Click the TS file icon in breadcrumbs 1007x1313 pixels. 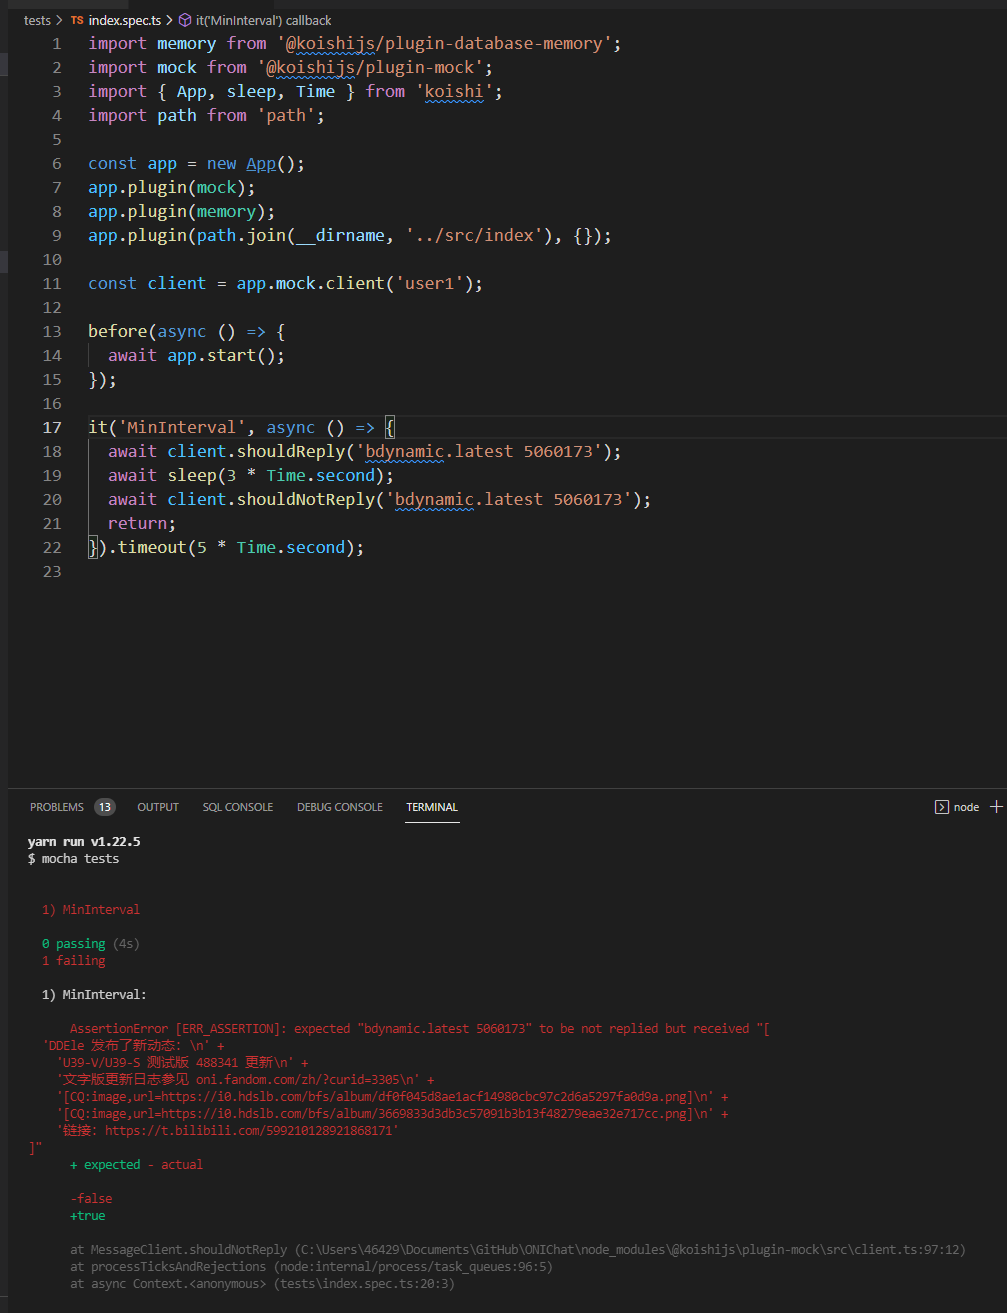[77, 20]
